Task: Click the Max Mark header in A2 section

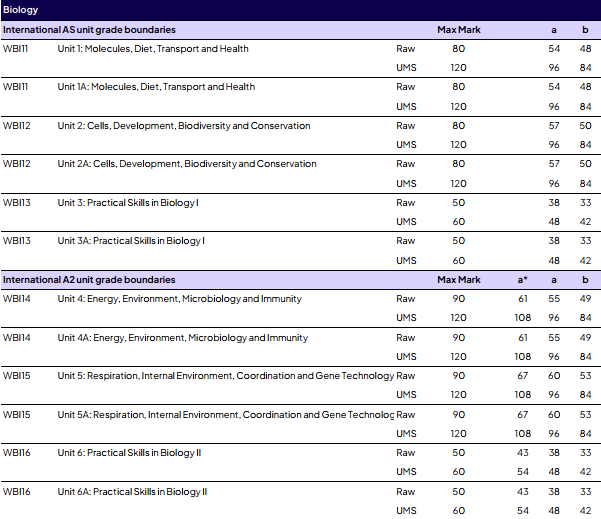Action: click(x=459, y=280)
